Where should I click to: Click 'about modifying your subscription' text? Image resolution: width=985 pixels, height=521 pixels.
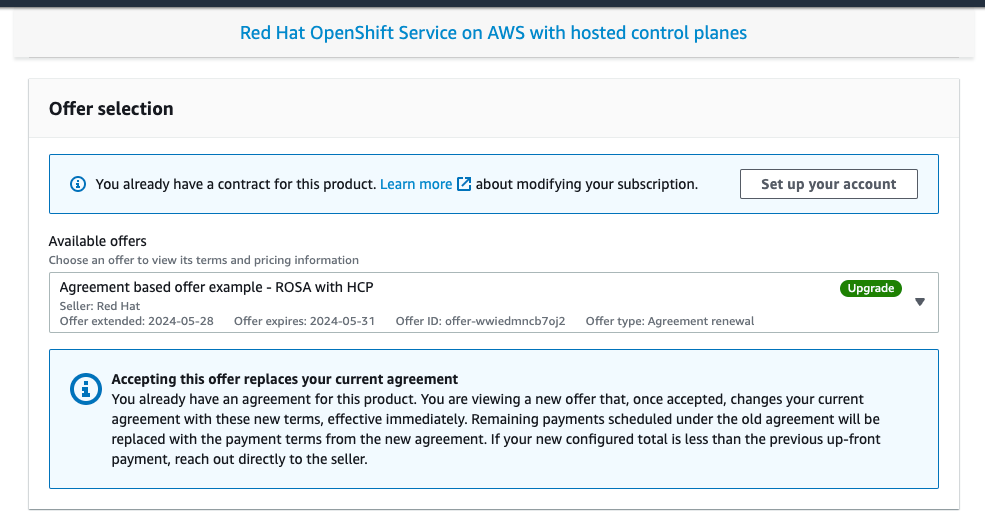[587, 184]
